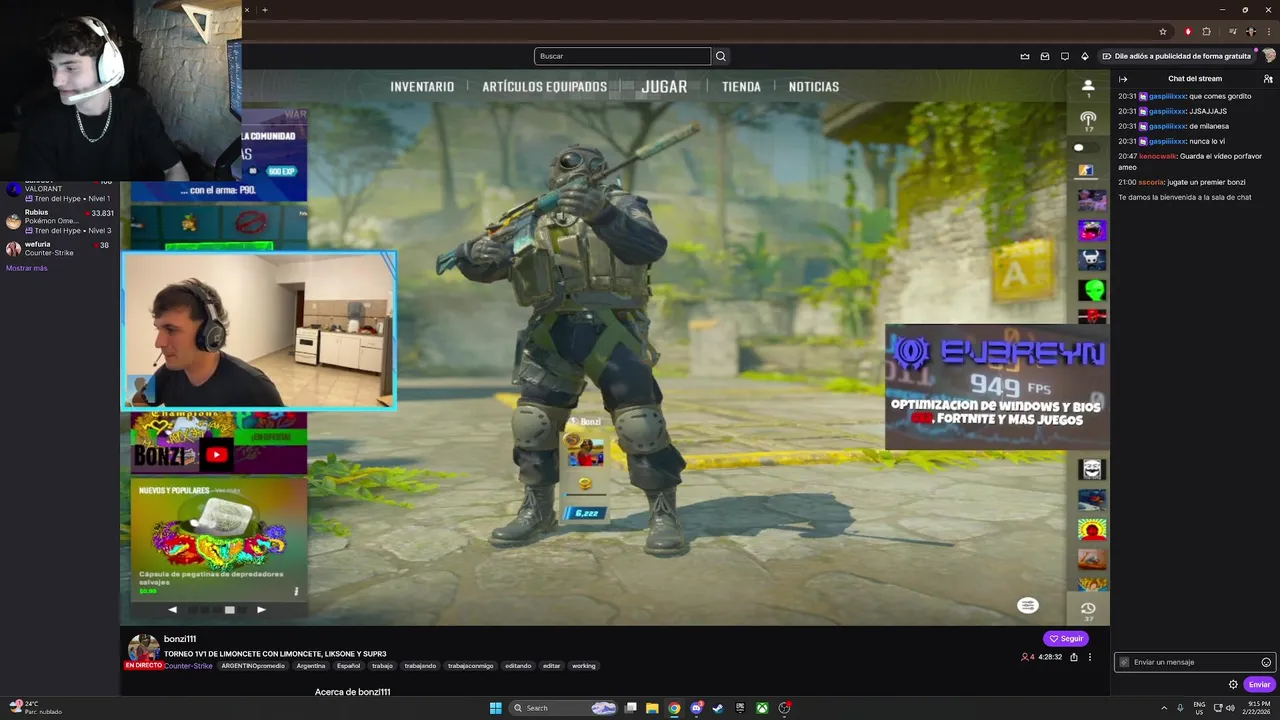Image resolution: width=1280 pixels, height=720 pixels.
Task: Open the share stream icon
Action: 1074,657
